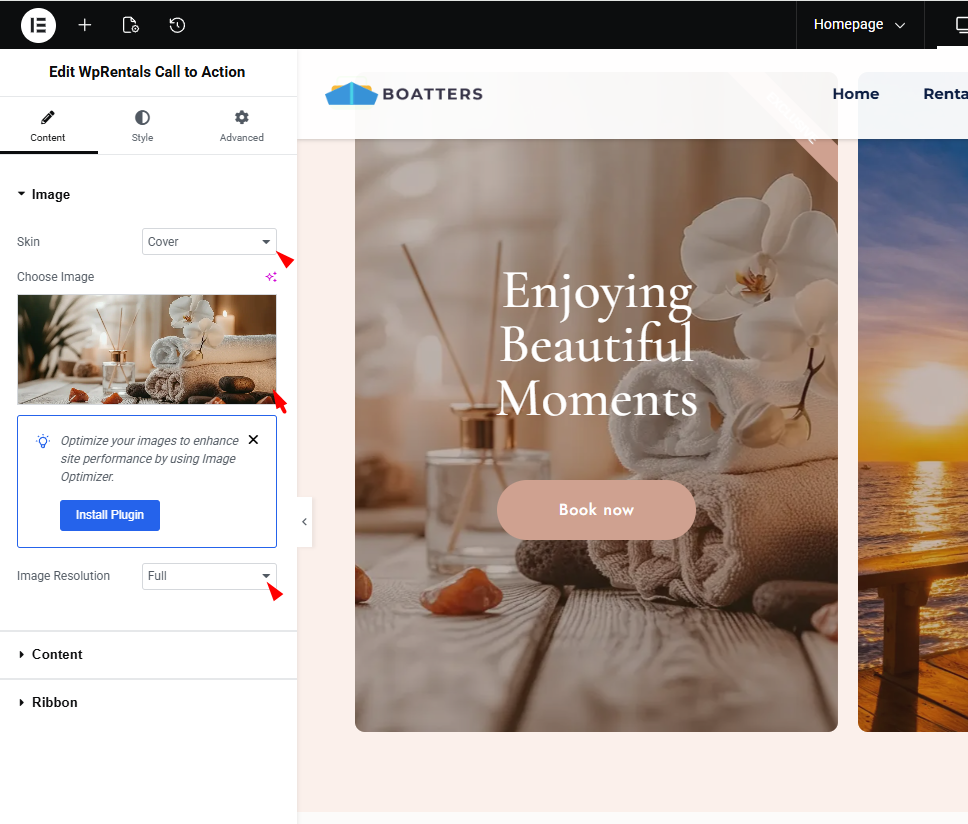968x824 pixels.
Task: Click the Install Plugin button
Action: pos(110,515)
